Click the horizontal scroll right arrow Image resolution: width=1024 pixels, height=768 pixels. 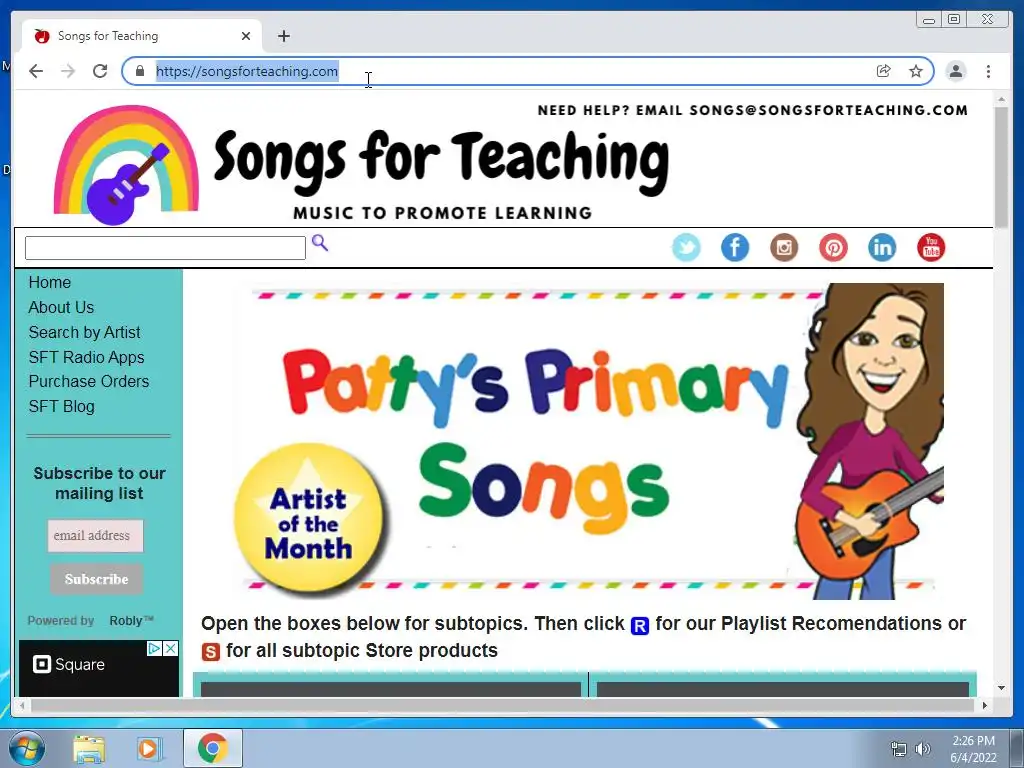985,705
